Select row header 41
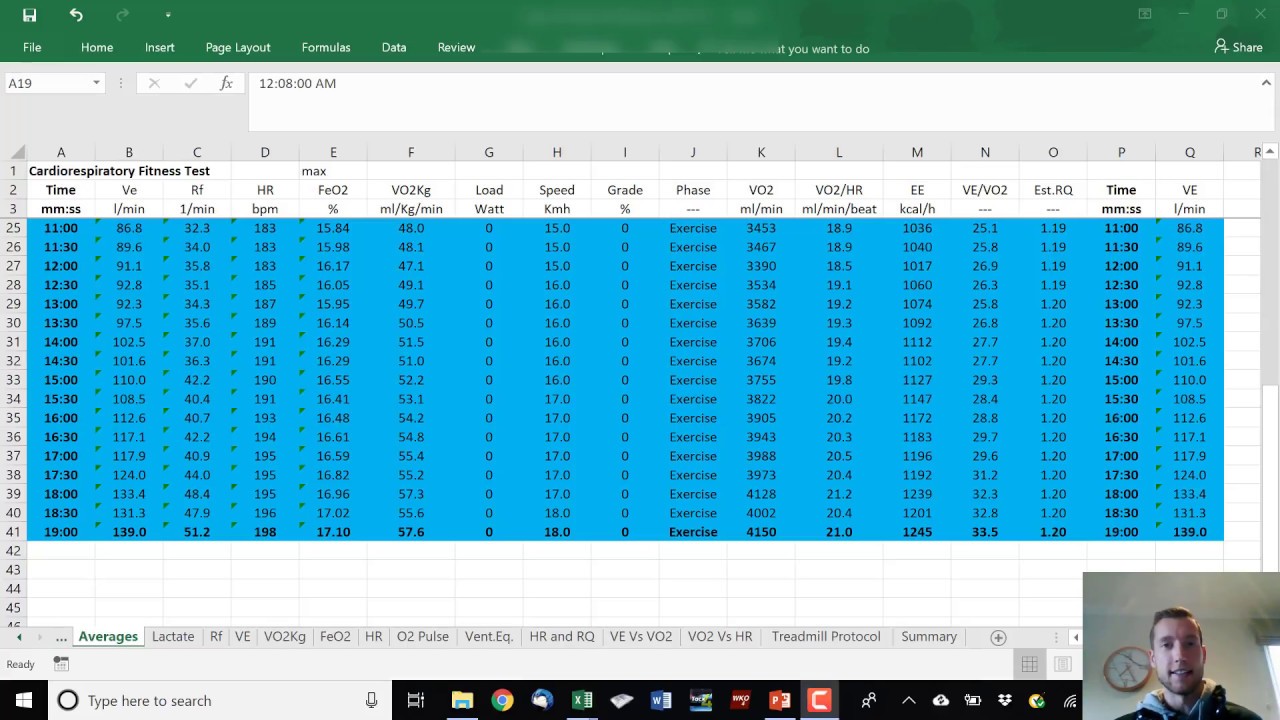 (x=13, y=532)
